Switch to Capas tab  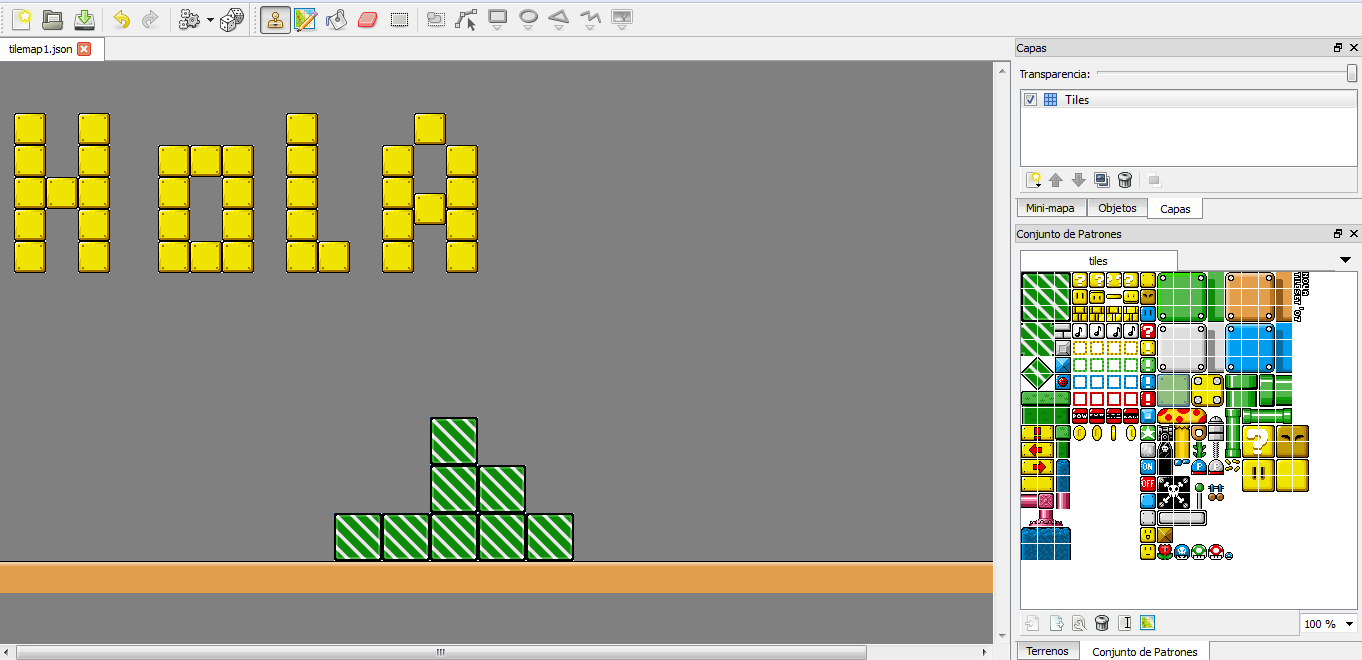(x=1175, y=208)
